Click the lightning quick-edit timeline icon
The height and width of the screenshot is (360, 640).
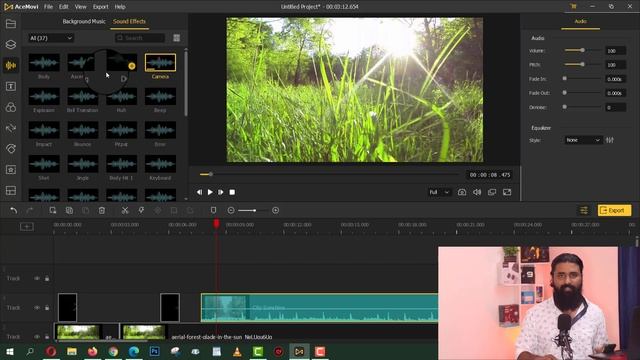141,210
